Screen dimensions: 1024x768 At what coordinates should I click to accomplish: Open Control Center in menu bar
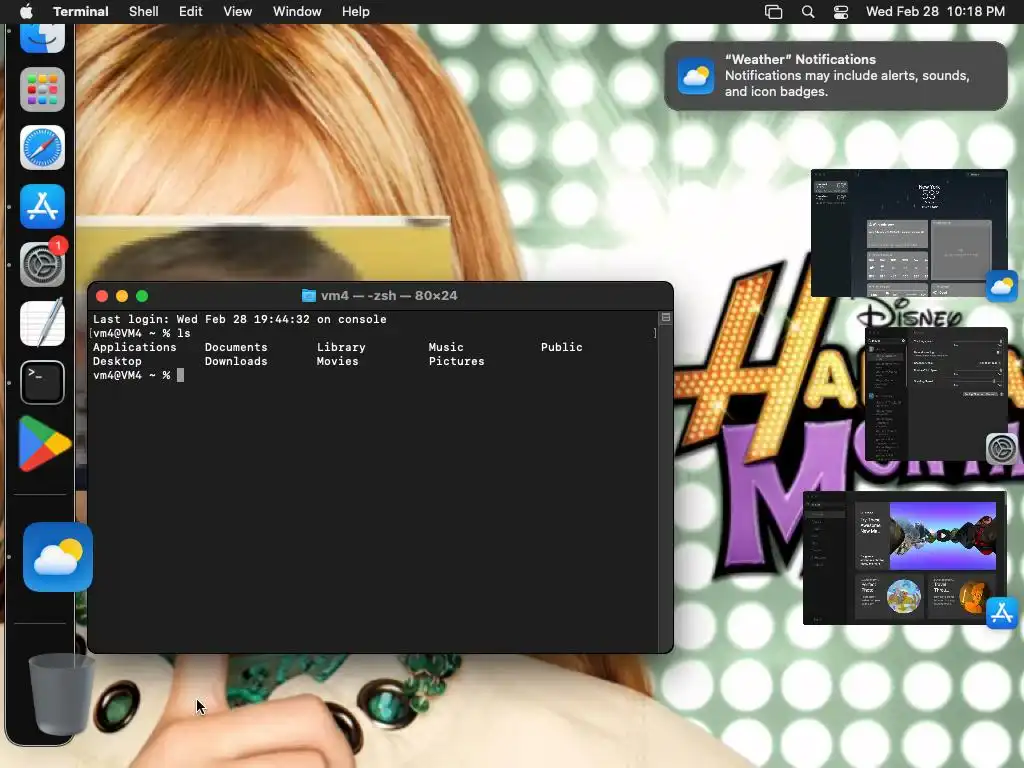841,12
